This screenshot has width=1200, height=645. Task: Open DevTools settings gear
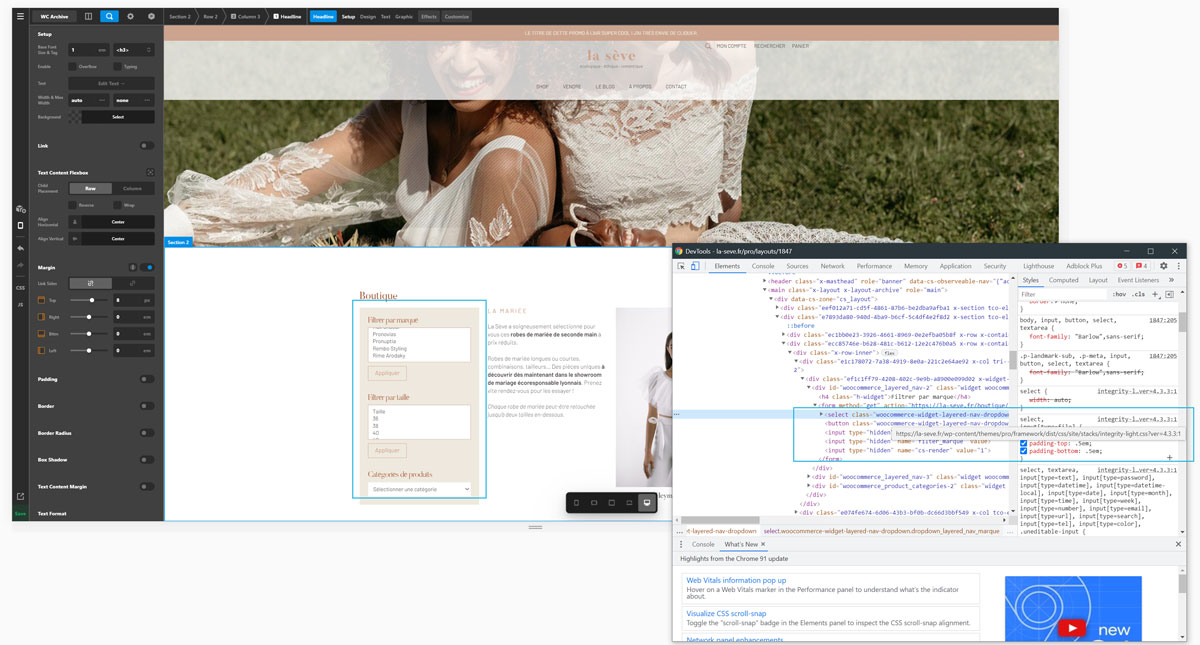(x=1163, y=266)
